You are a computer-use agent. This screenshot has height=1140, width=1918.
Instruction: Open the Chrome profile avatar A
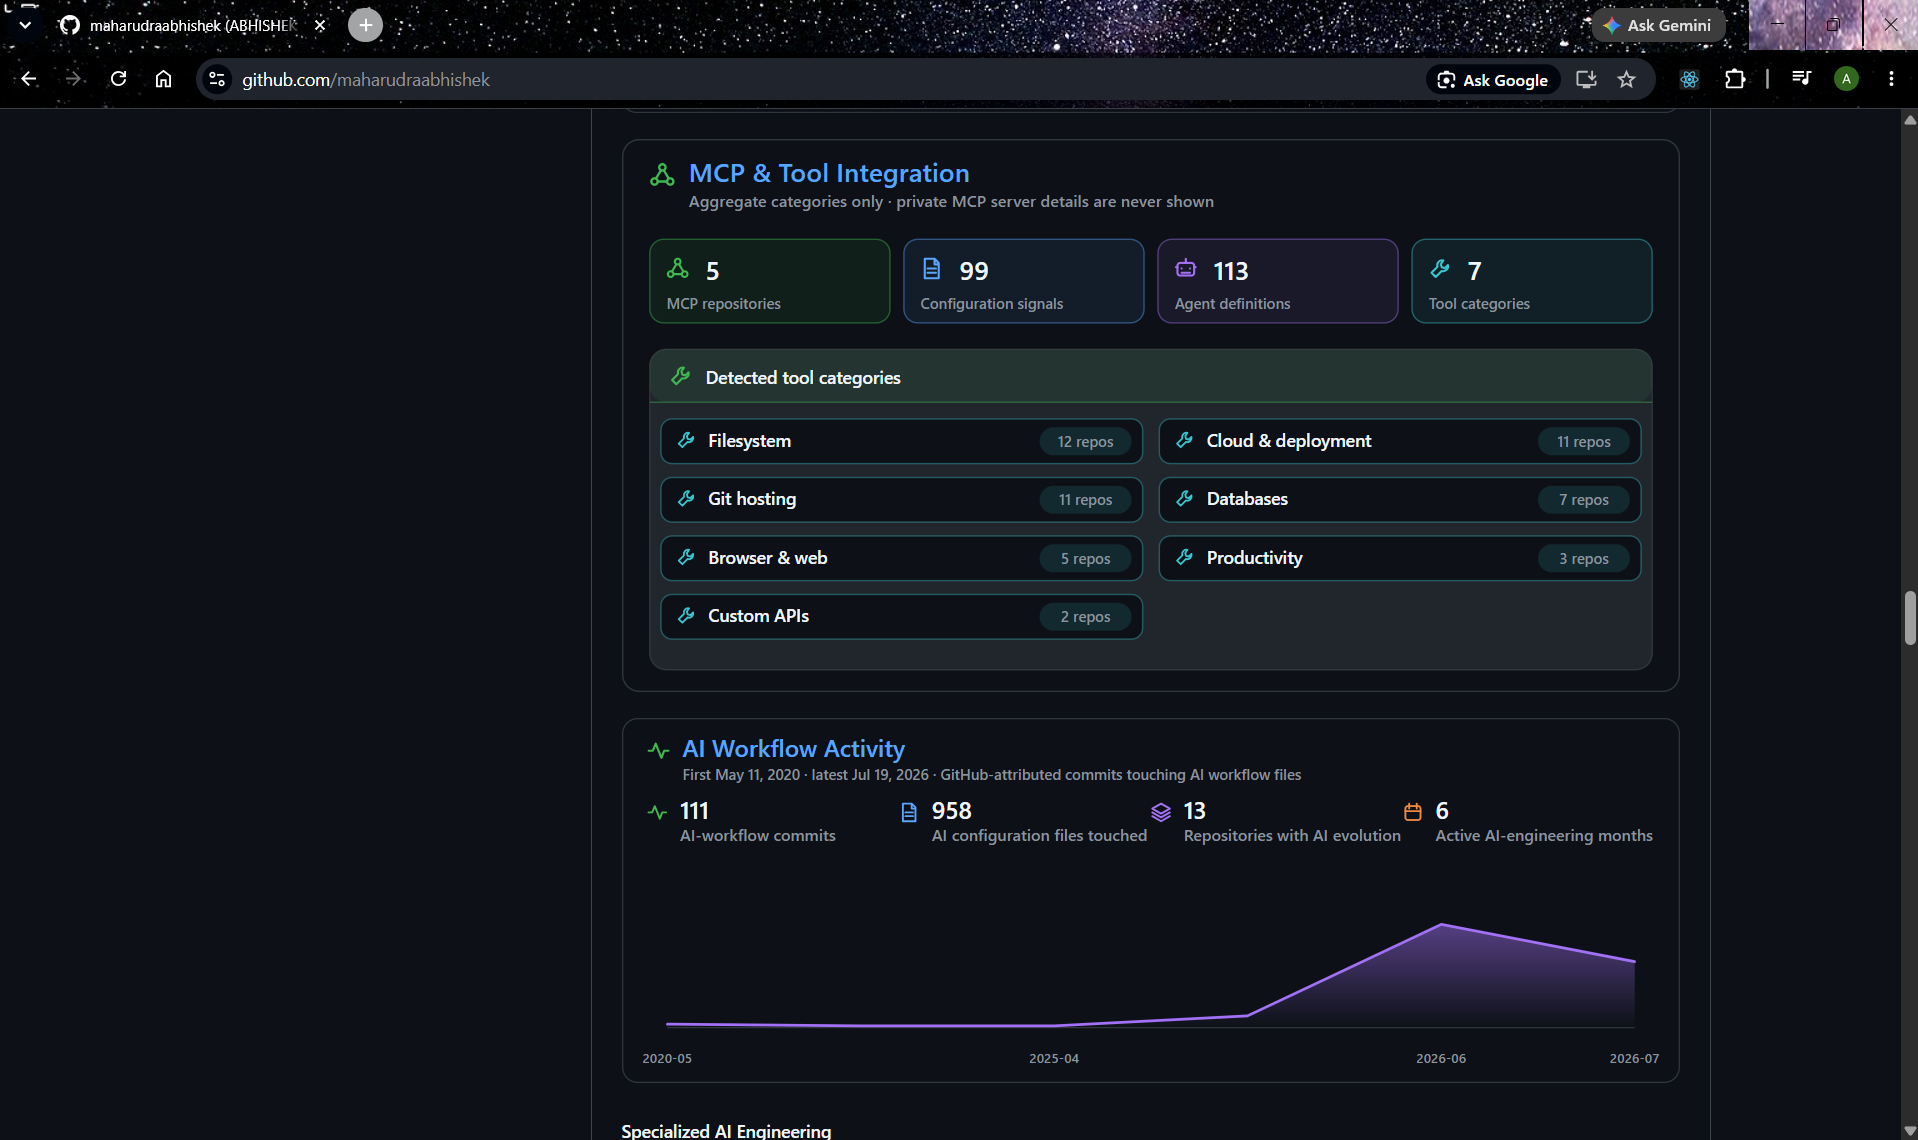(x=1846, y=79)
